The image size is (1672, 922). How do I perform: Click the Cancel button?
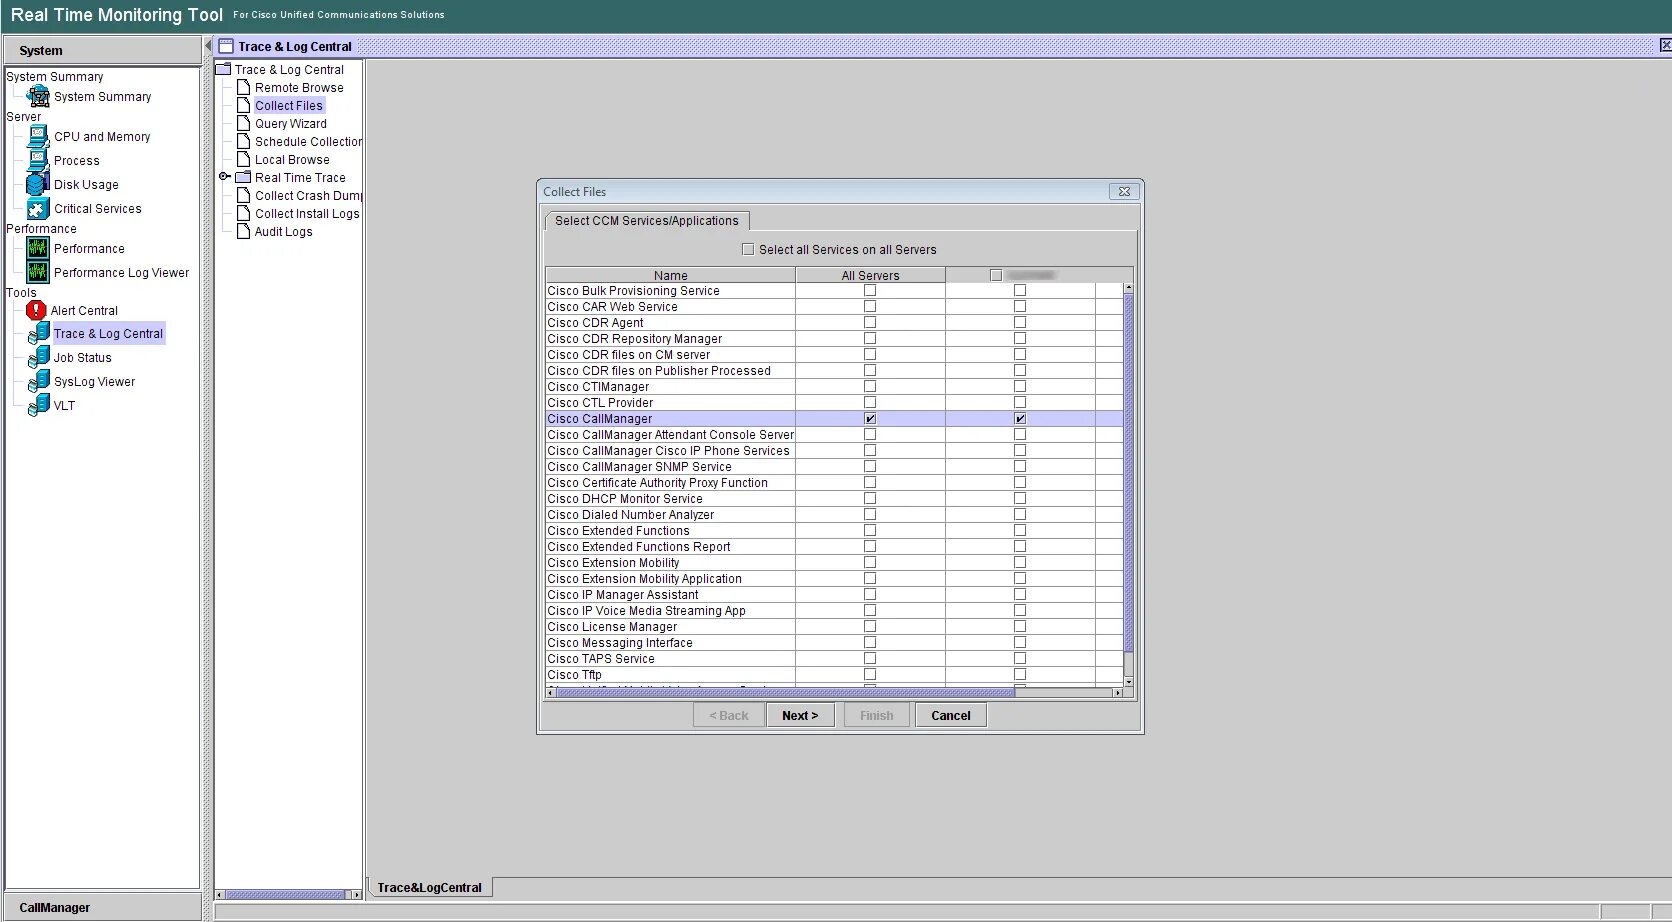point(951,715)
